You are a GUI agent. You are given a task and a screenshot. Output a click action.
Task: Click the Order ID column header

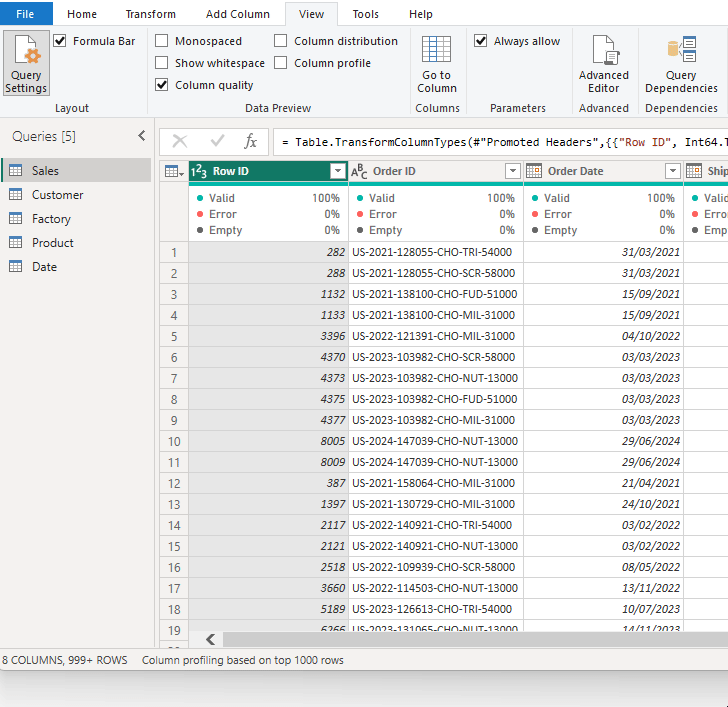click(x=436, y=171)
